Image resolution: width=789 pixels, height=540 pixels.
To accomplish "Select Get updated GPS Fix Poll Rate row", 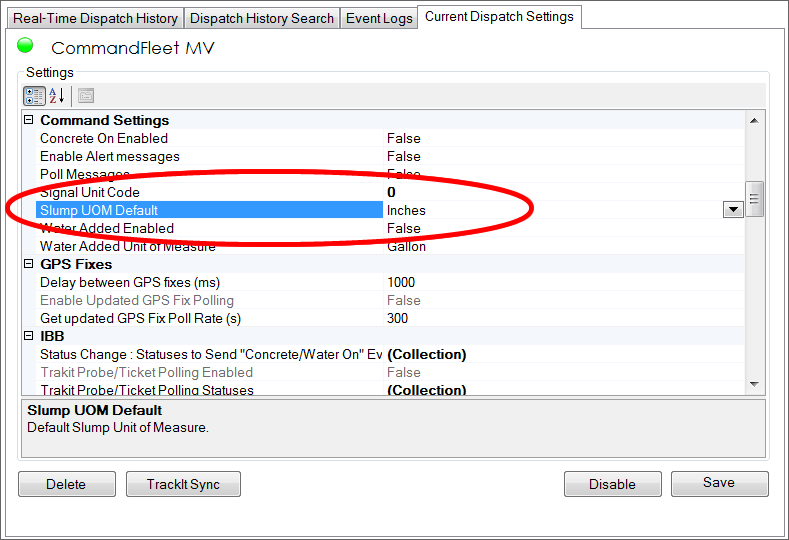I will click(x=391, y=318).
